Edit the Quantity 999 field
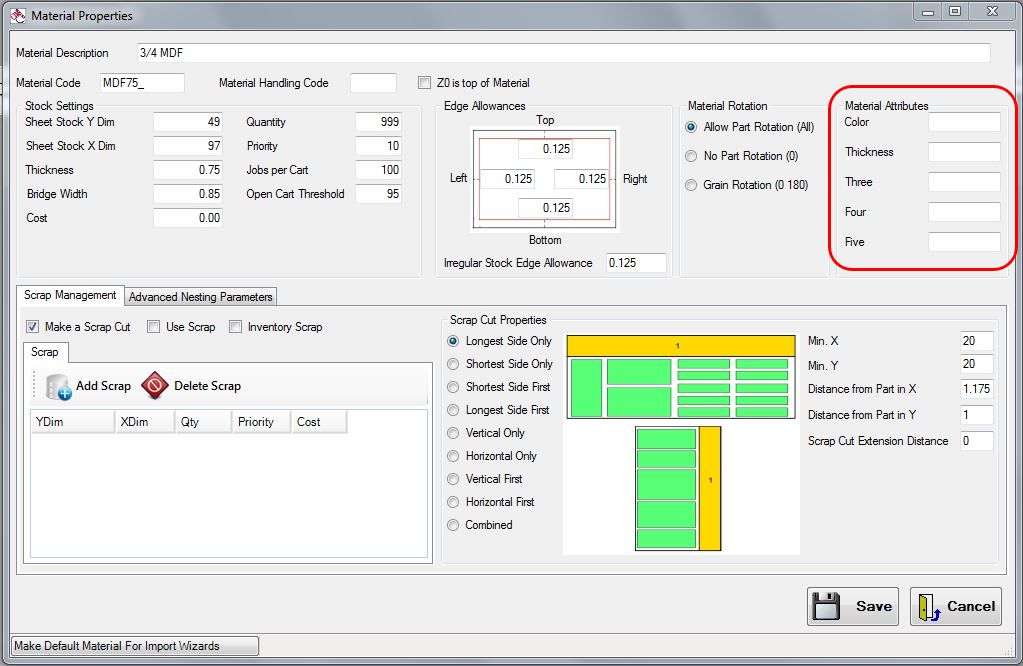This screenshot has height=666, width=1023. click(x=378, y=122)
